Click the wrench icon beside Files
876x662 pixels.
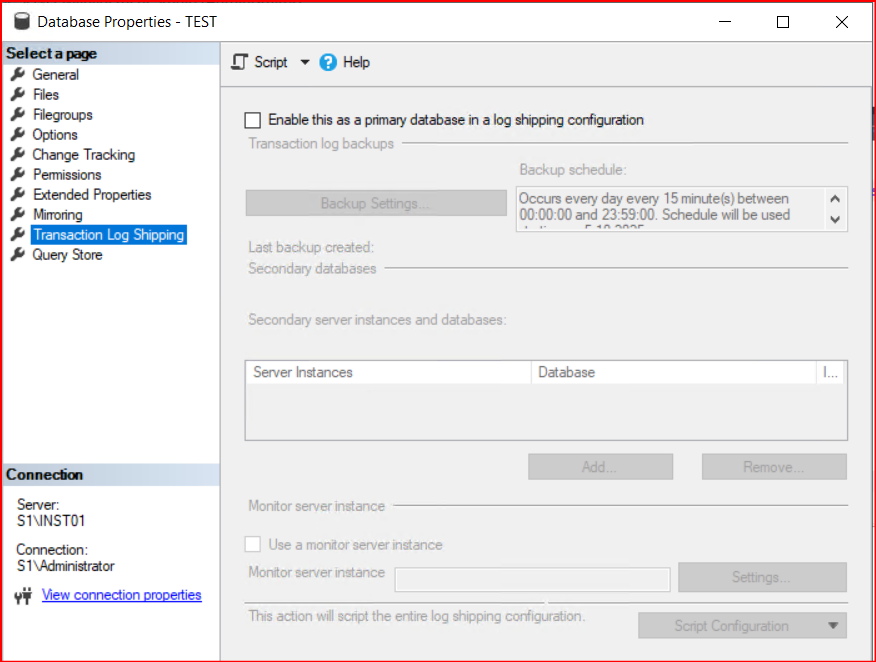click(17, 94)
